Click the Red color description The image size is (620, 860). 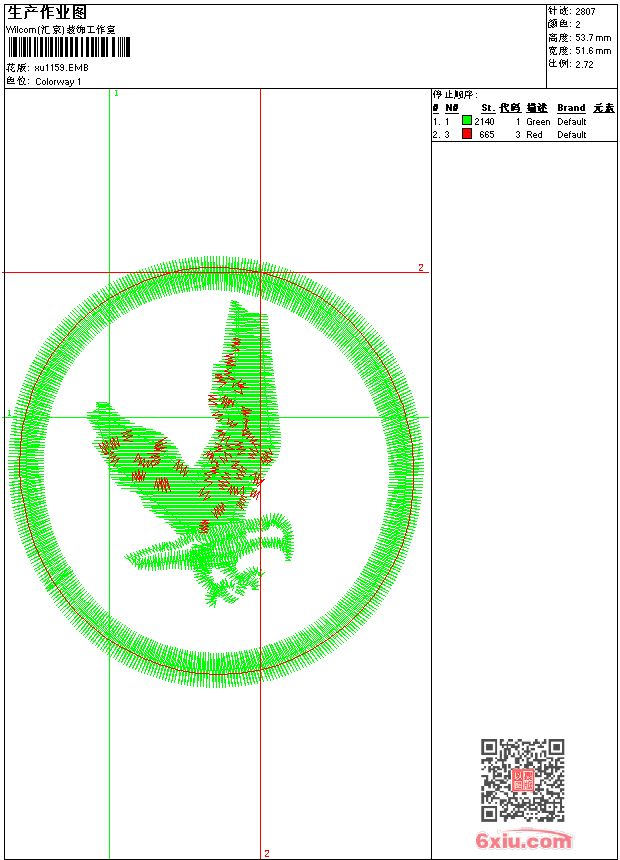(x=534, y=135)
